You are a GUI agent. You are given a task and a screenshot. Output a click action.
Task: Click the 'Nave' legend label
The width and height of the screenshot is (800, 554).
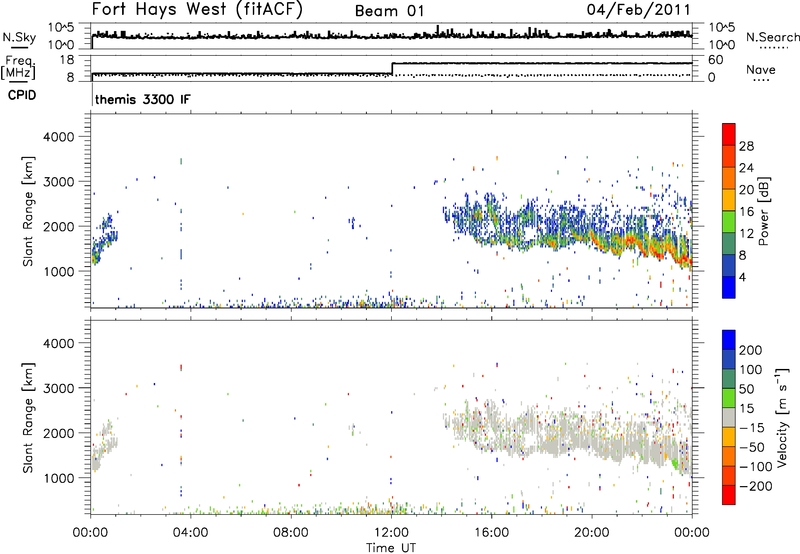click(x=761, y=69)
